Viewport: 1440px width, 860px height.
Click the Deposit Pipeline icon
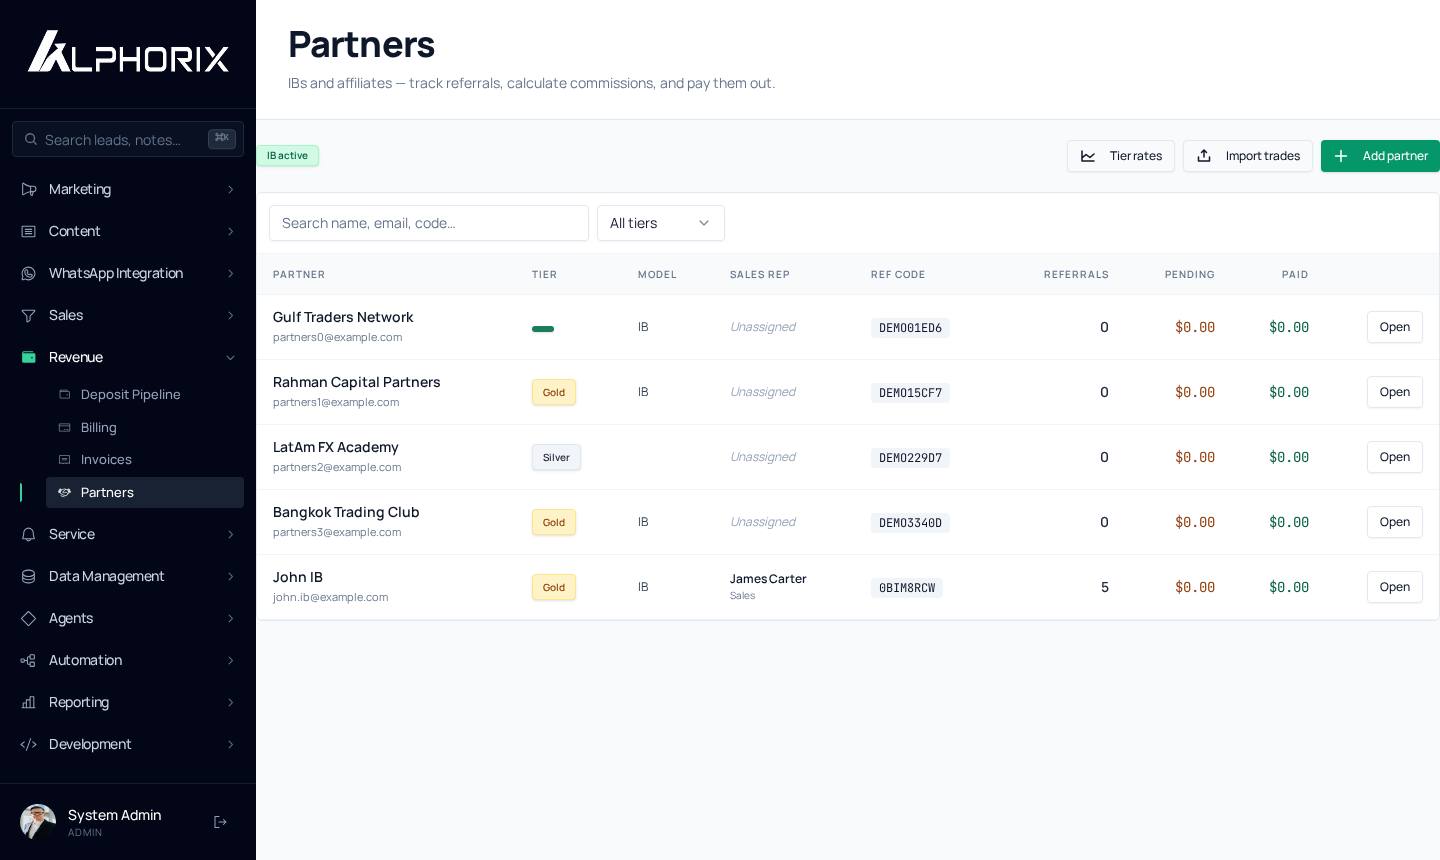pos(65,394)
